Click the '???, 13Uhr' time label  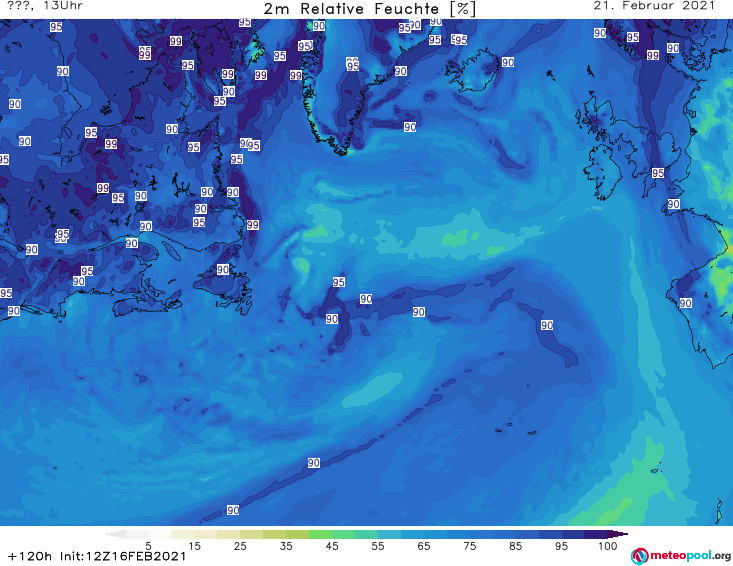pyautogui.click(x=45, y=6)
